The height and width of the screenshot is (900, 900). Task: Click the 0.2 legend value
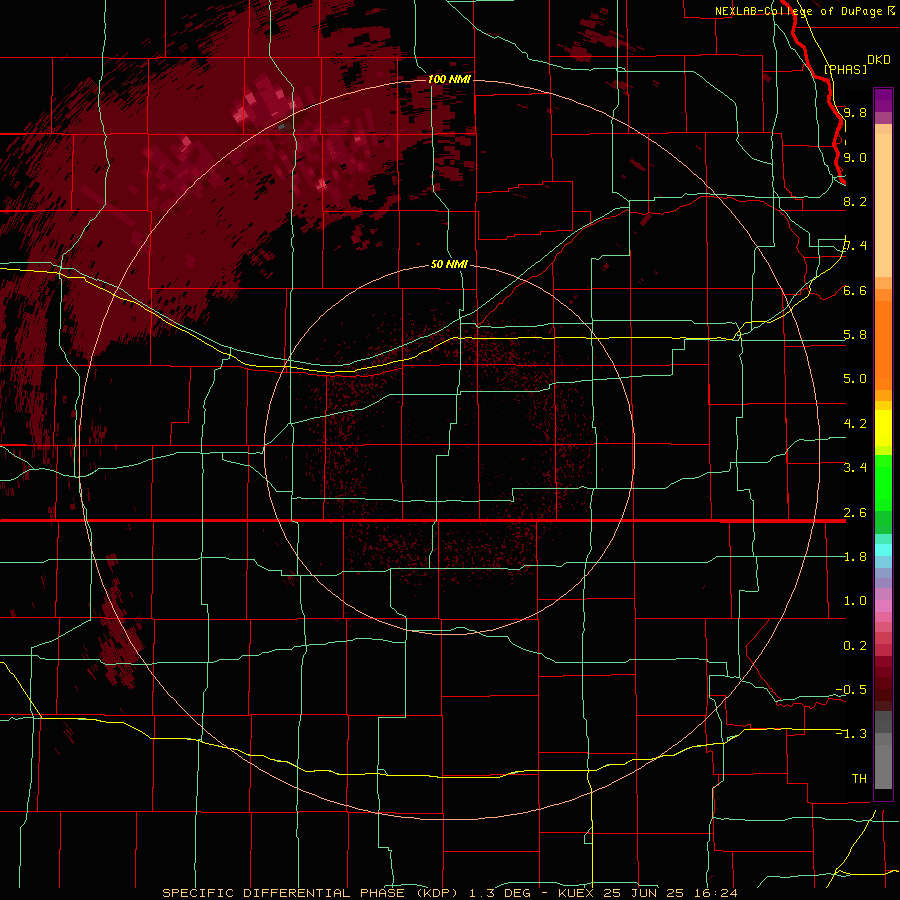click(x=855, y=646)
